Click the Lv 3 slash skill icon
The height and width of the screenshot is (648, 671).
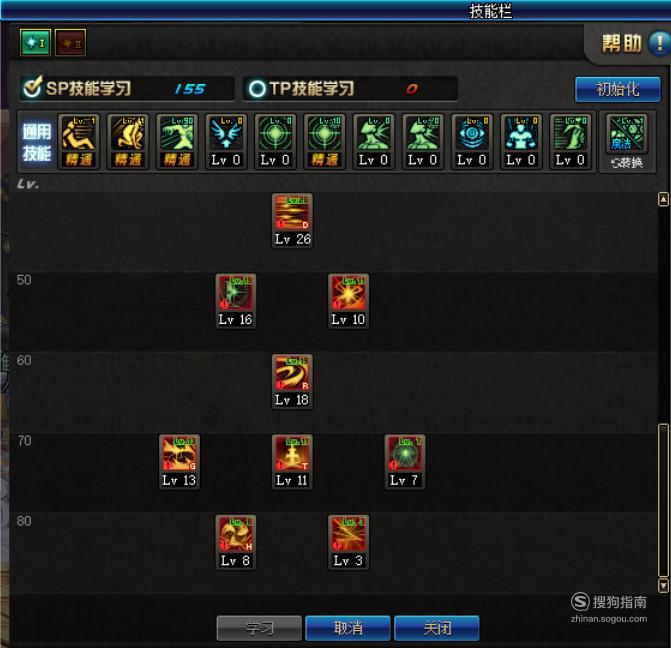tap(348, 535)
